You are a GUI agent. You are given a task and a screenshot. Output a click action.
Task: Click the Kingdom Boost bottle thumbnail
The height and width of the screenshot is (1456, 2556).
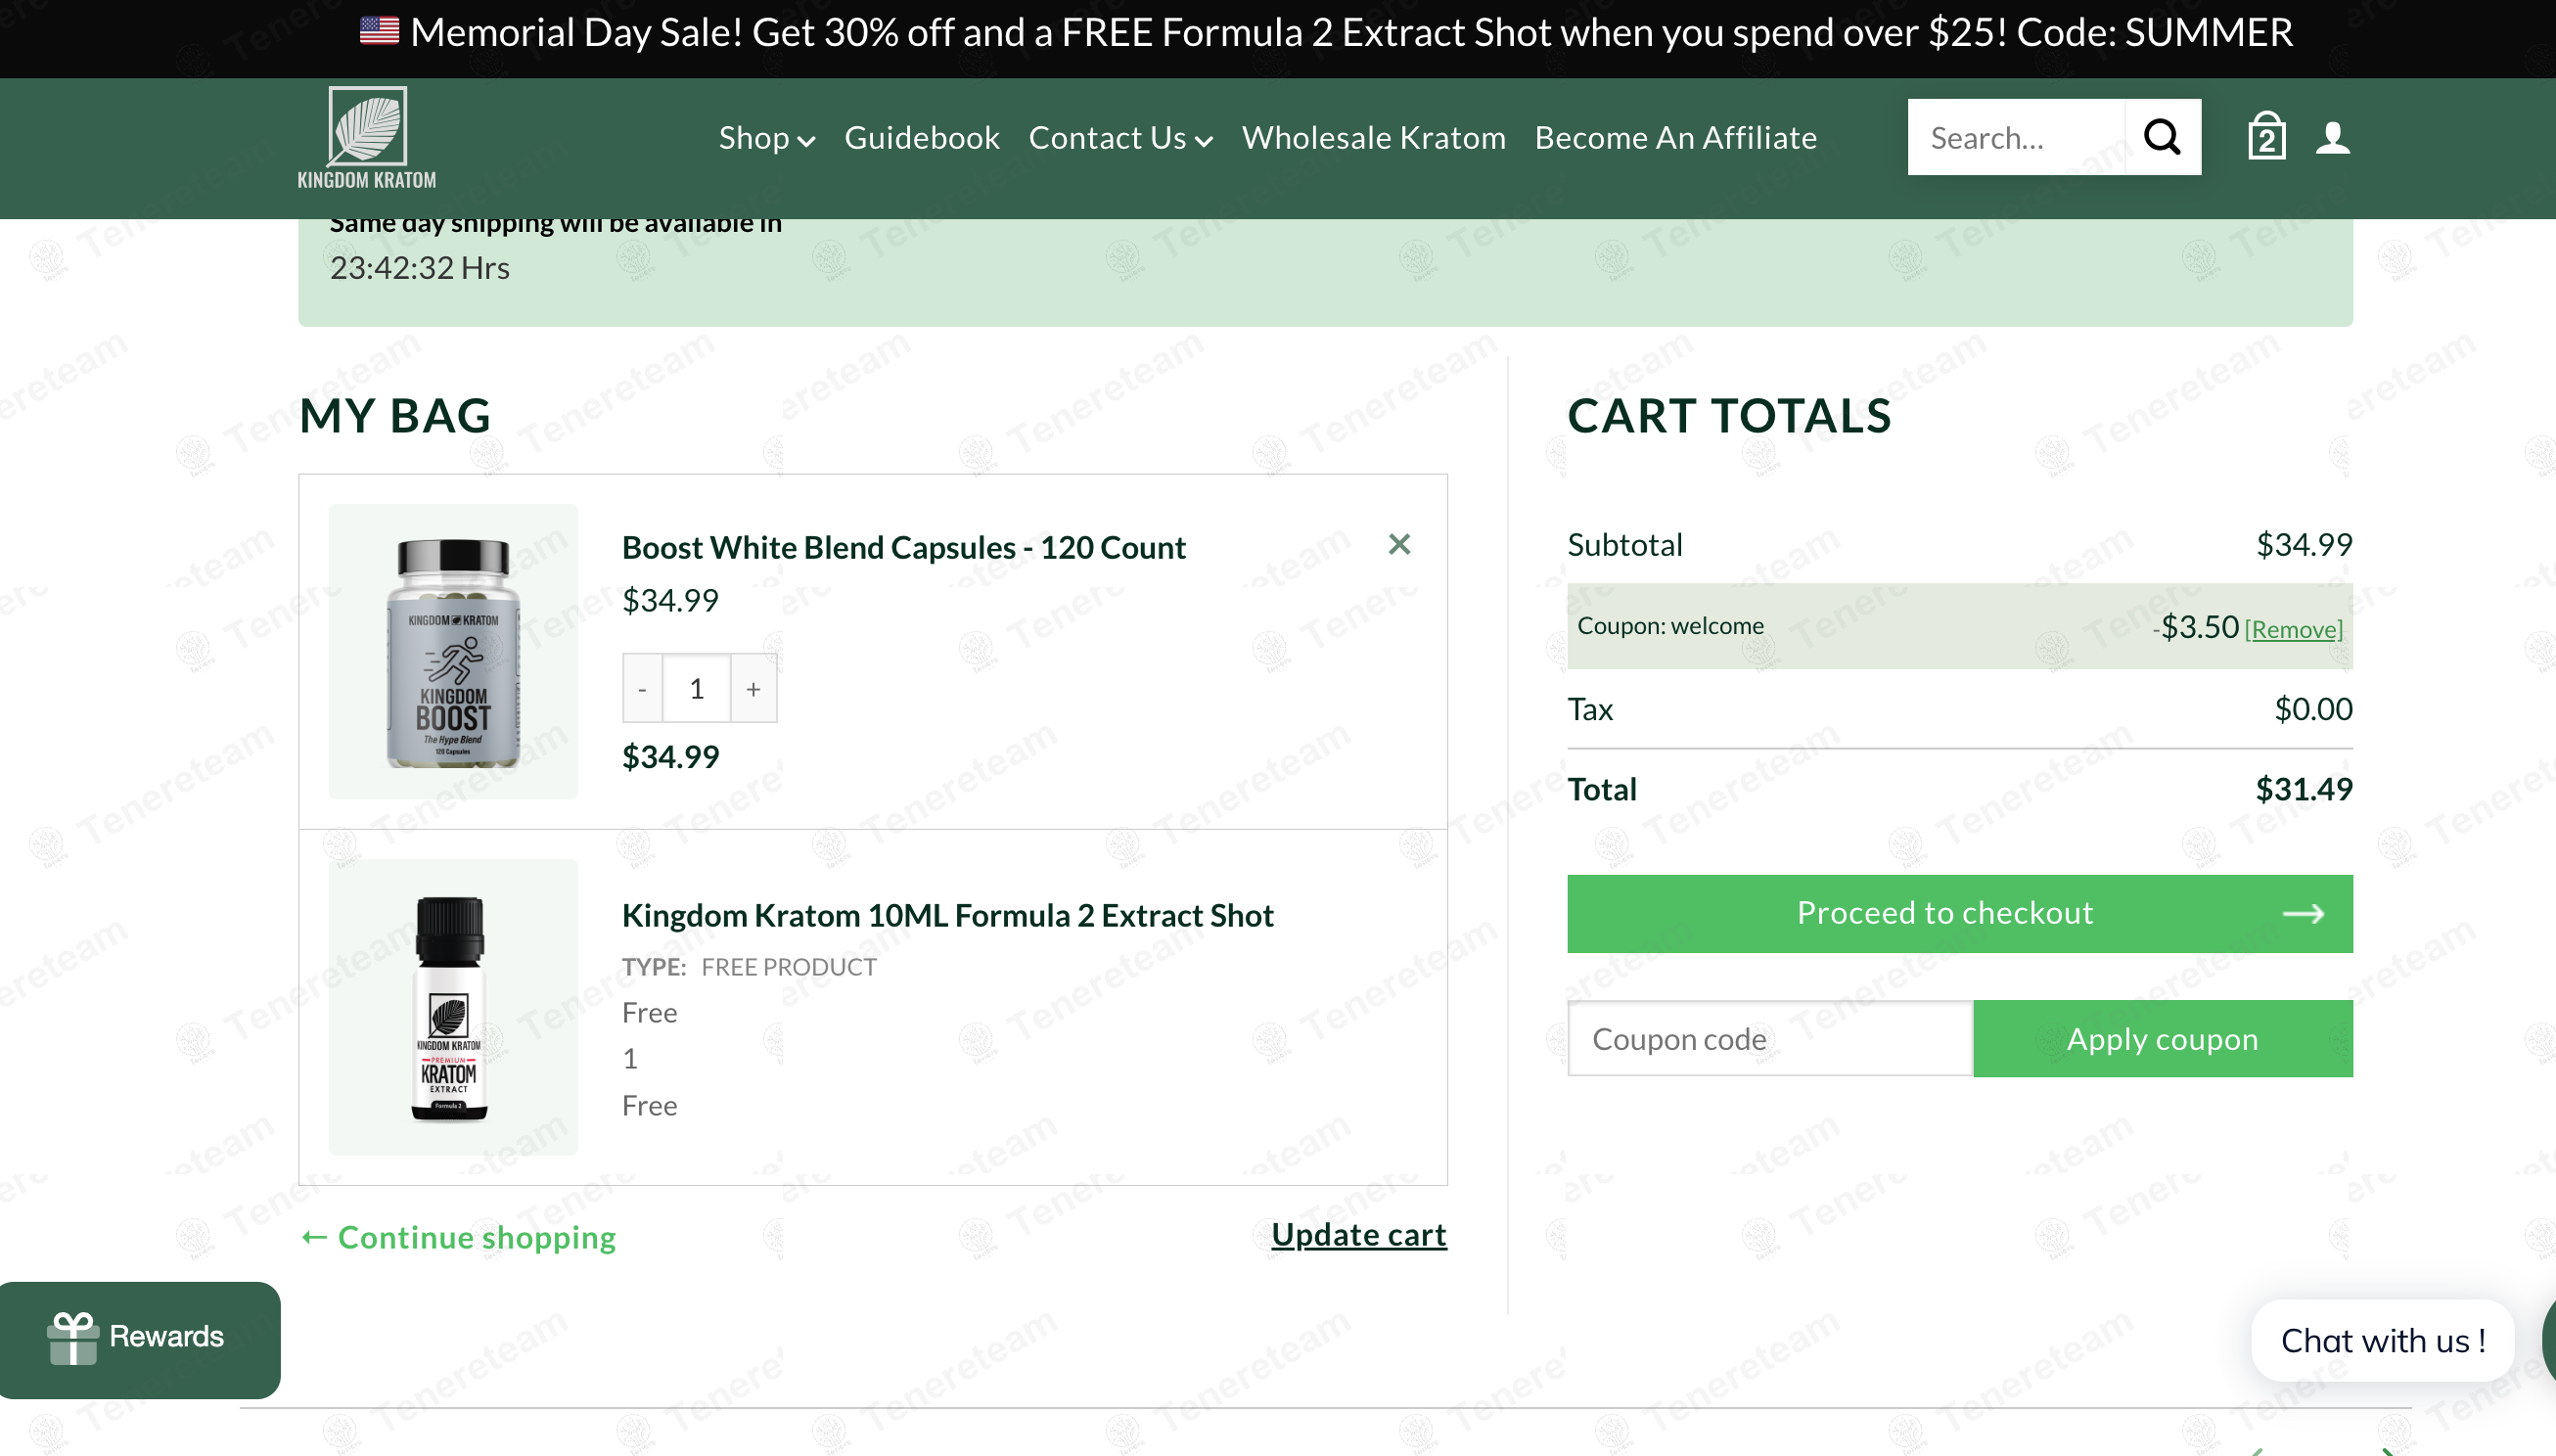tap(453, 651)
